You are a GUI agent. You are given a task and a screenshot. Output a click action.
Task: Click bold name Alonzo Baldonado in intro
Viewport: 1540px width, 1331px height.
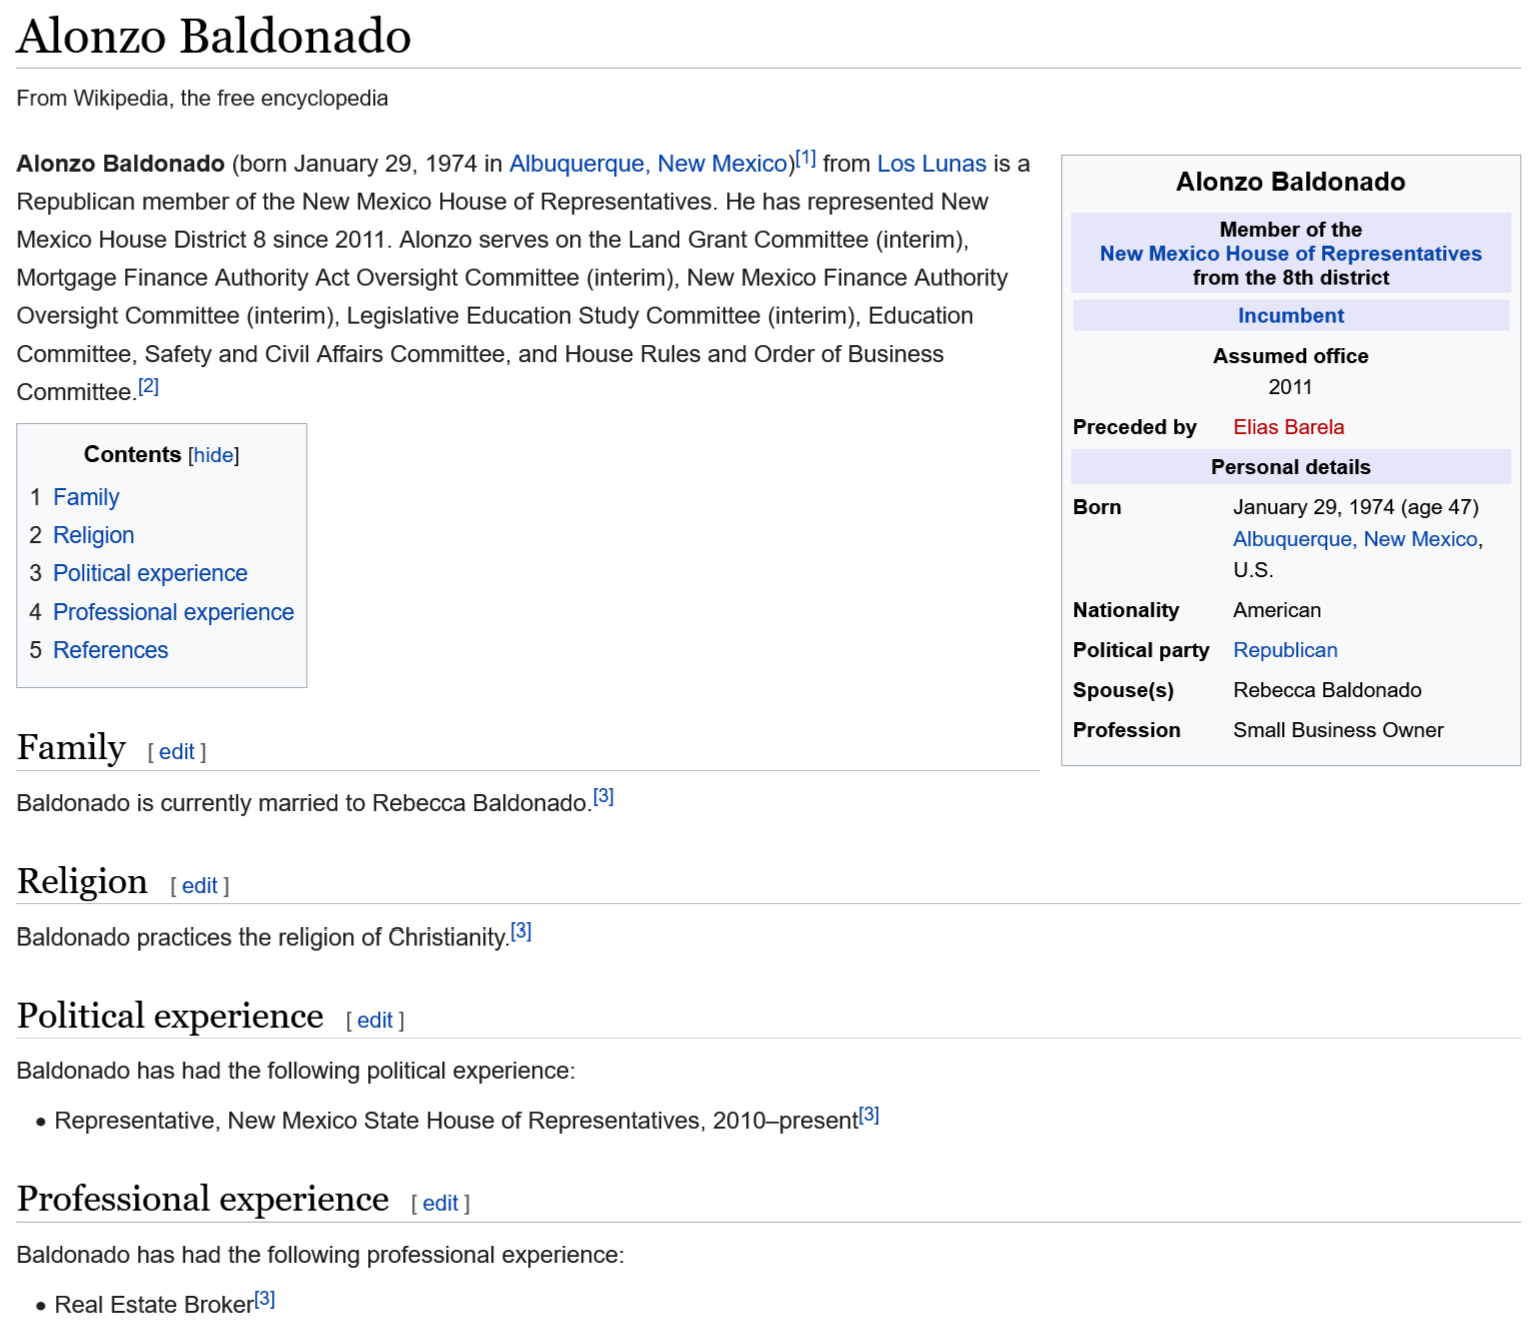(x=120, y=164)
